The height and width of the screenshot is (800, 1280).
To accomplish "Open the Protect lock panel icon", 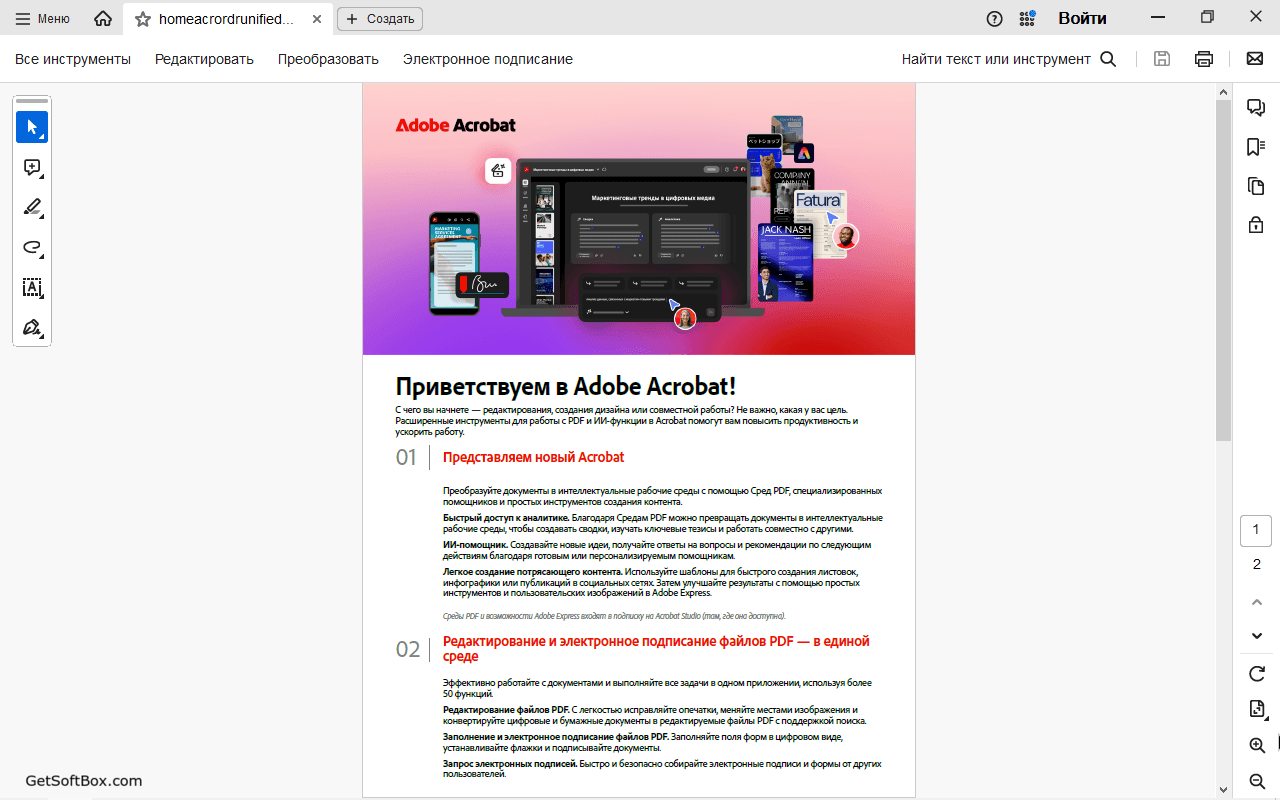I will [x=1256, y=225].
